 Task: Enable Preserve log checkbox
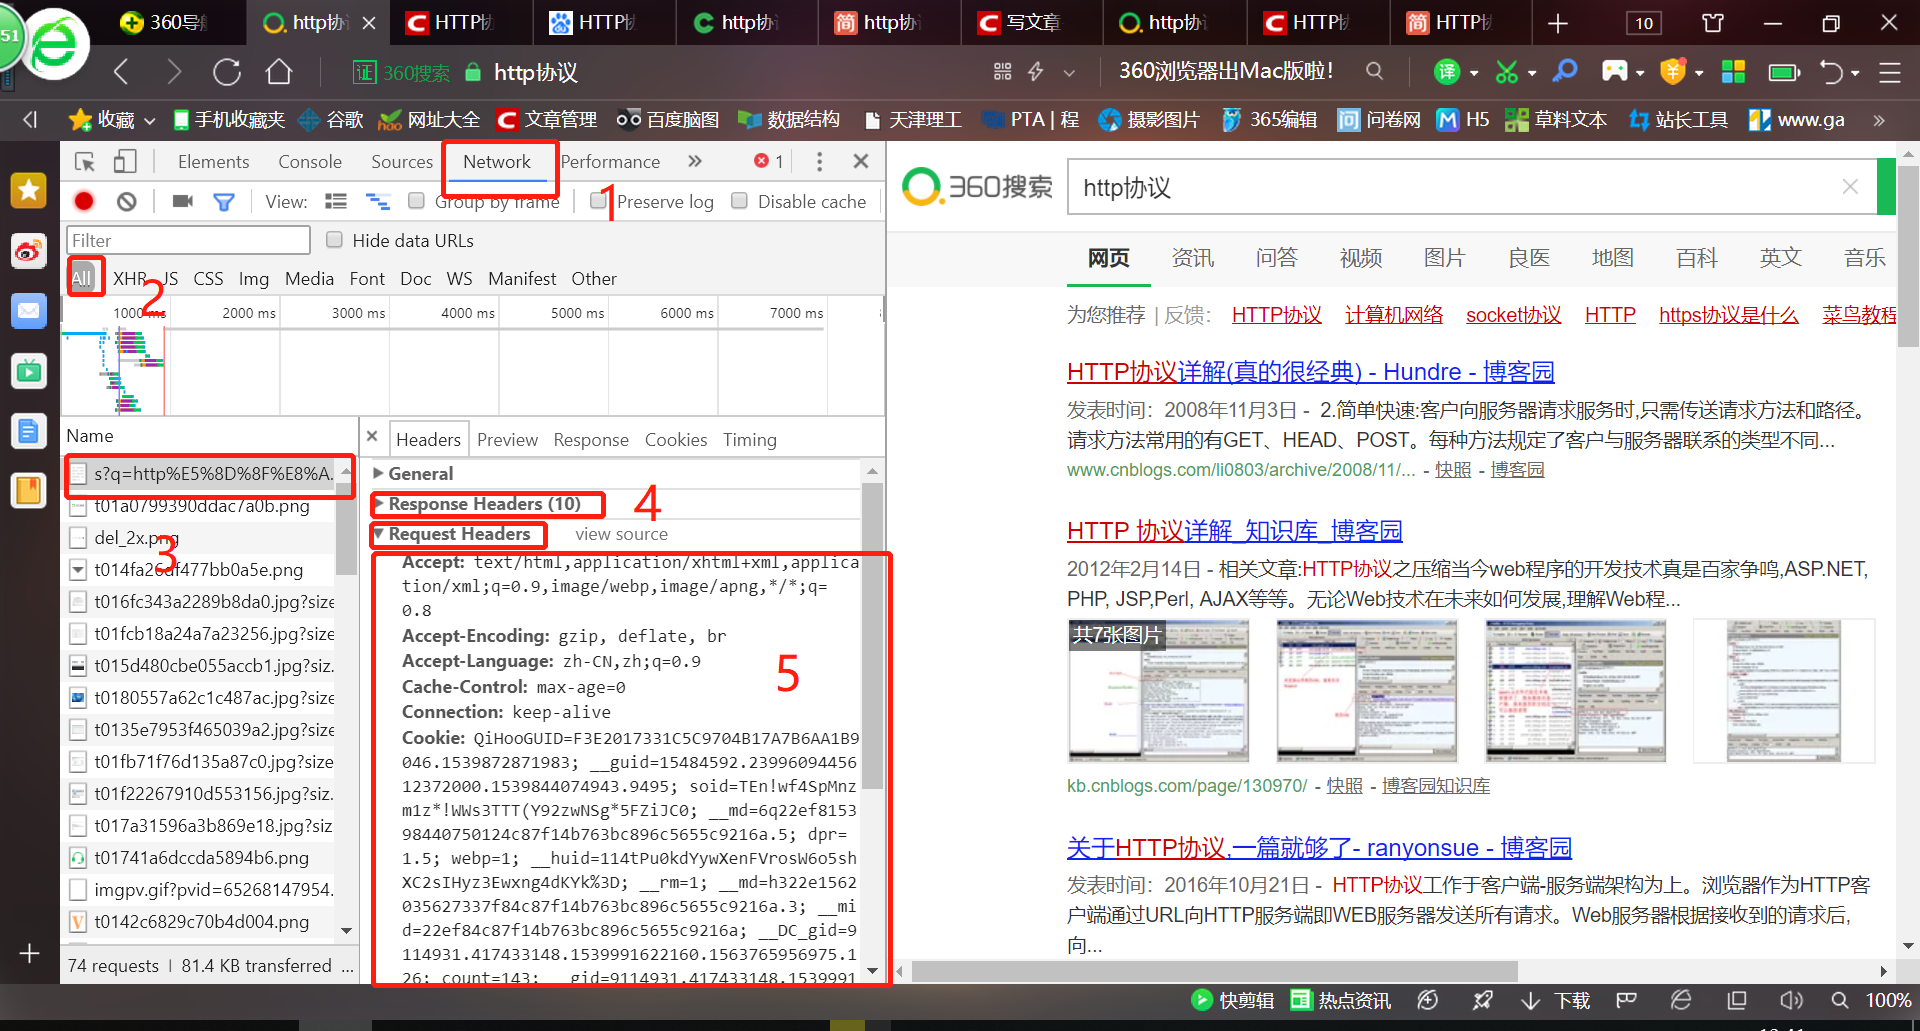[x=599, y=201]
